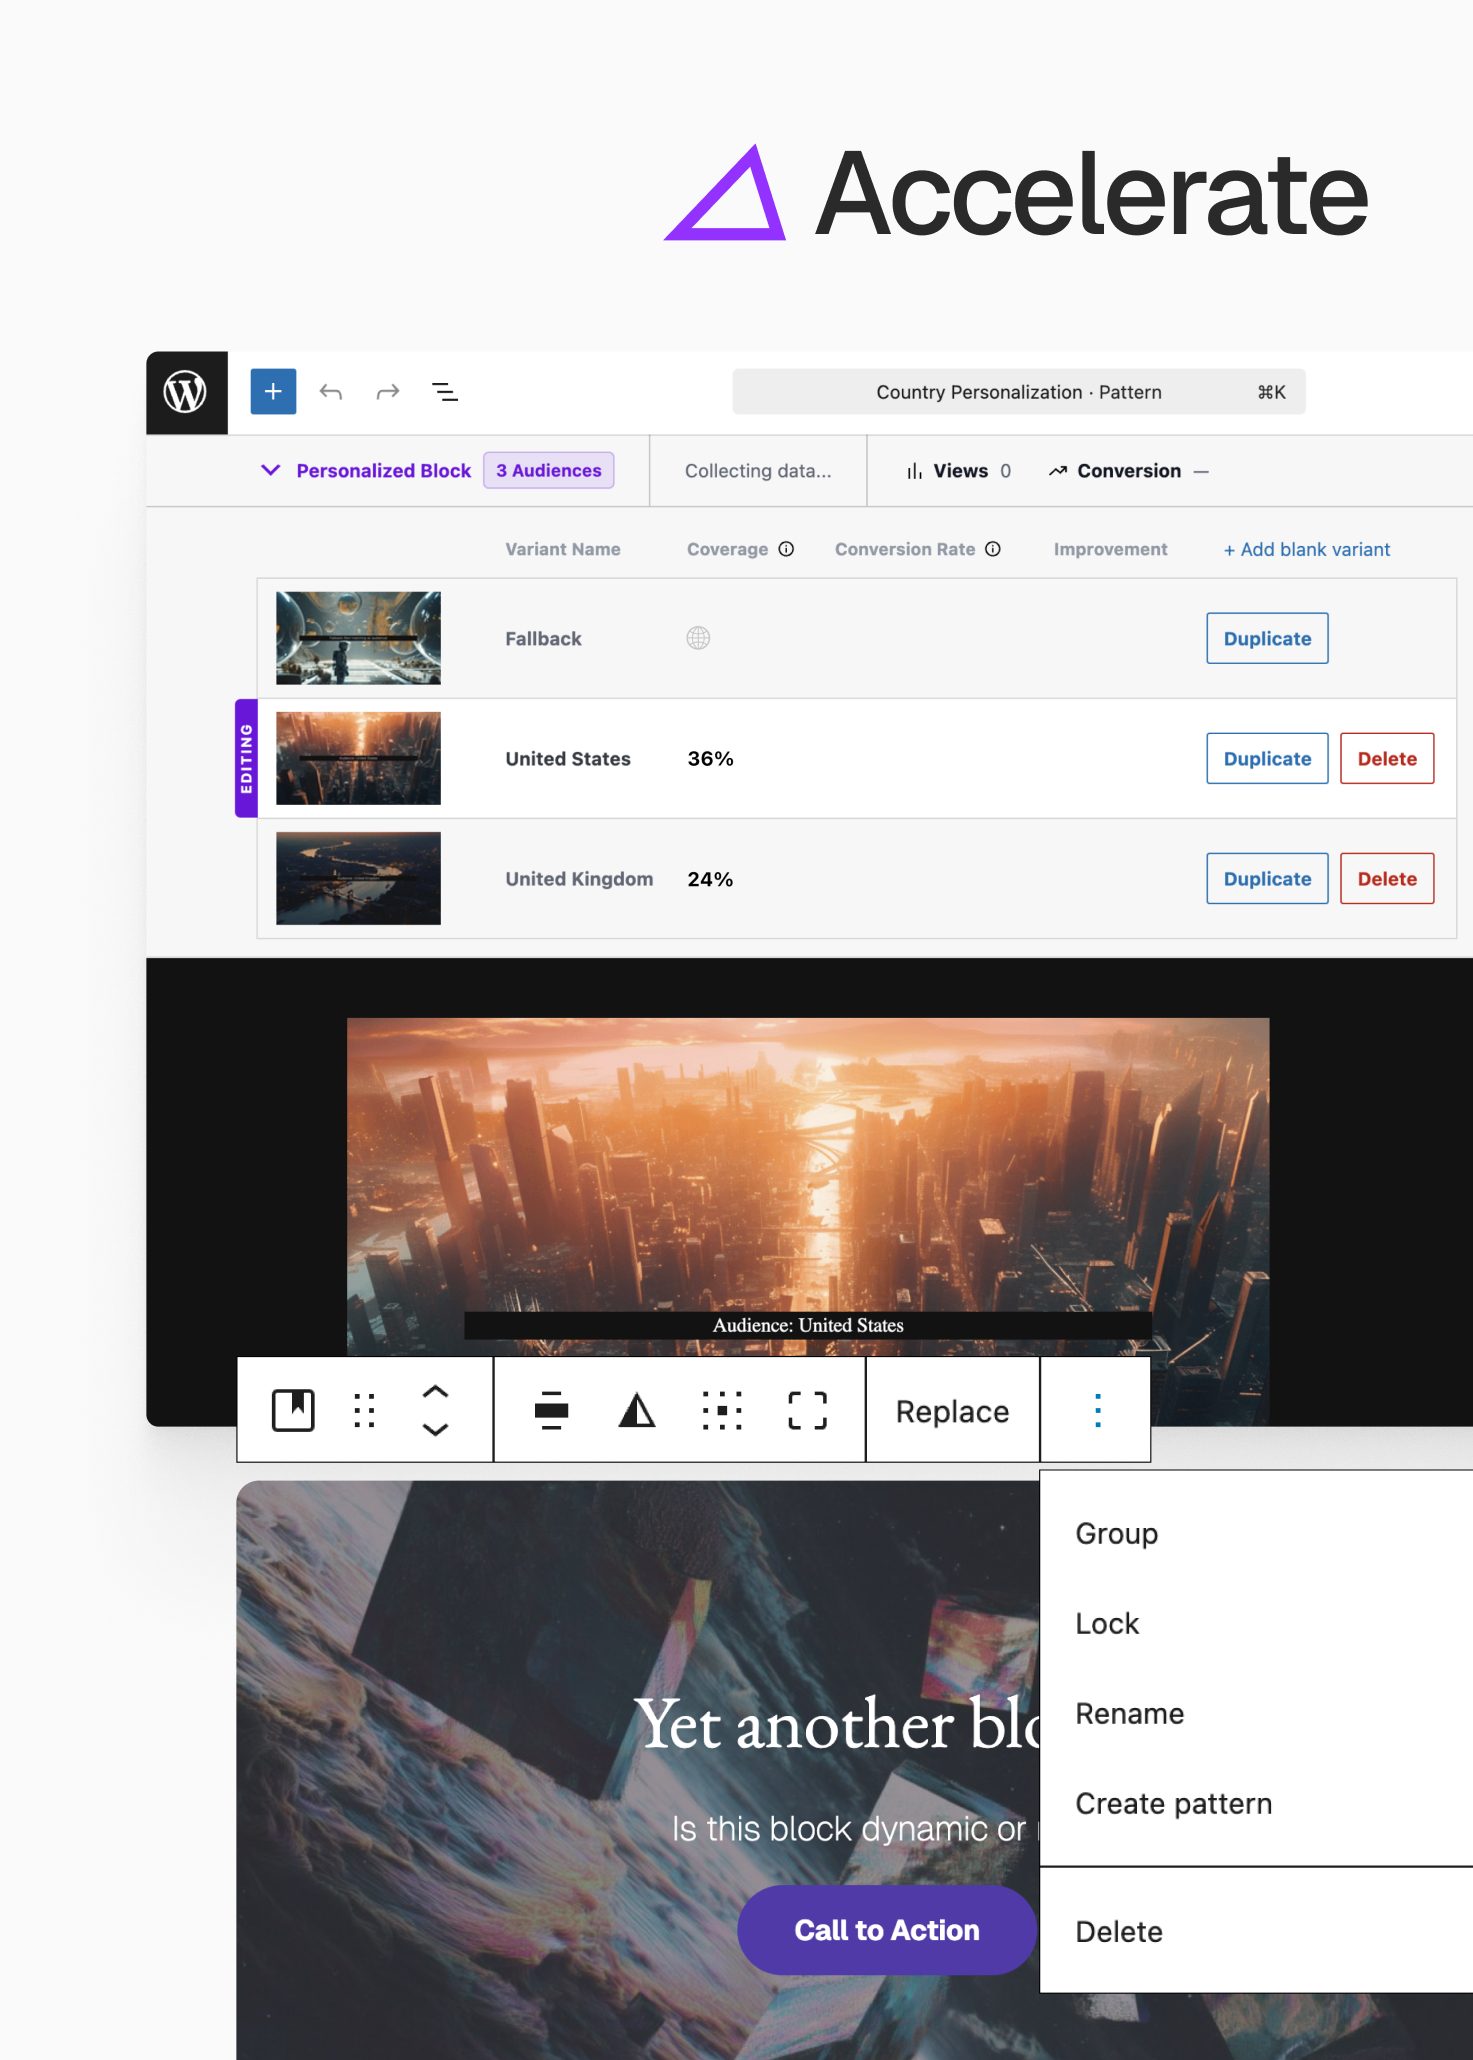The image size is (1473, 2060).
Task: Open content position grid icon
Action: 722,1410
